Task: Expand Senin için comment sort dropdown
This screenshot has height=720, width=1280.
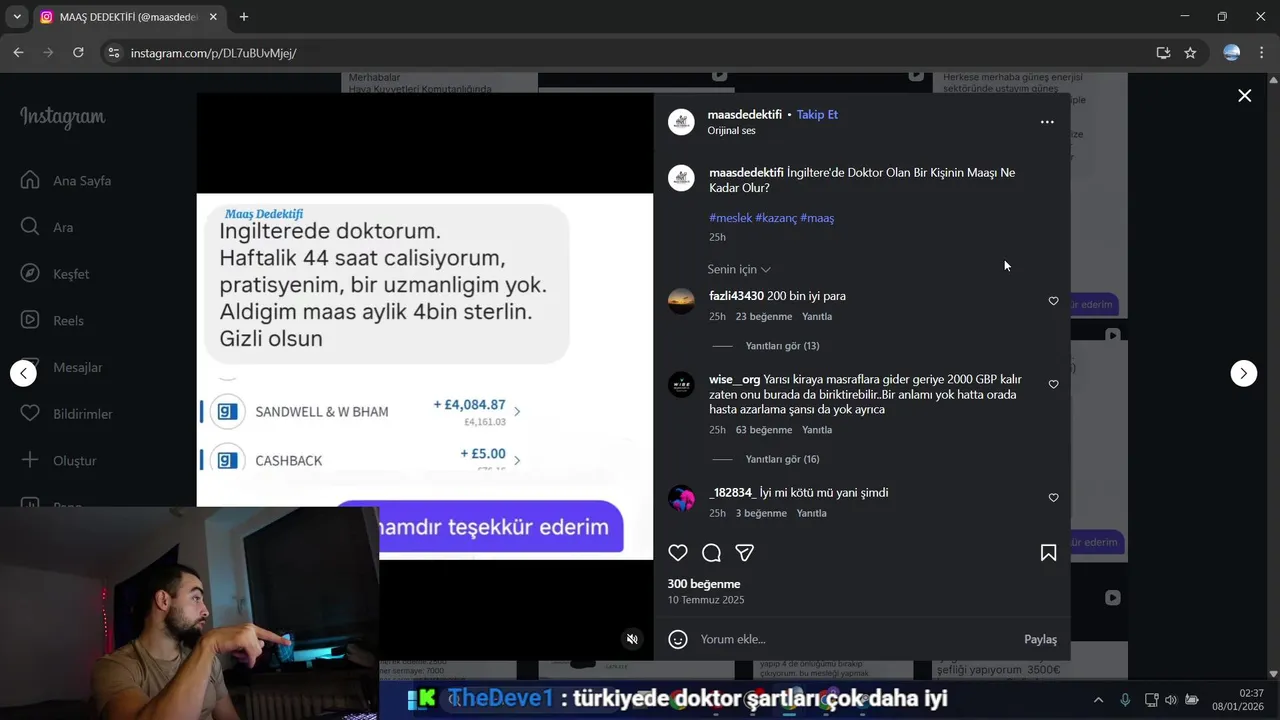Action: point(739,270)
